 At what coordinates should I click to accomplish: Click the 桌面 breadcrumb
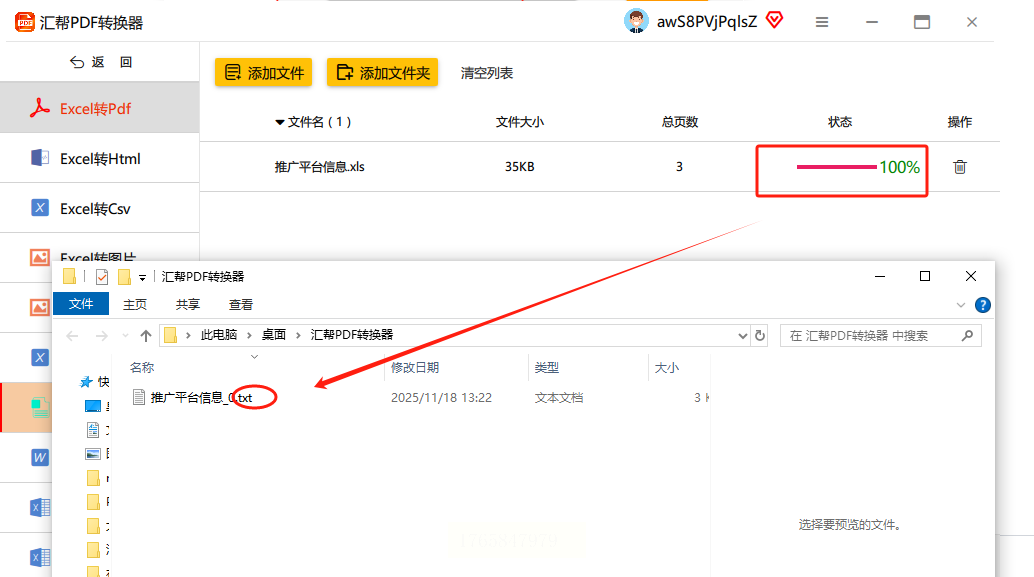tap(274, 335)
